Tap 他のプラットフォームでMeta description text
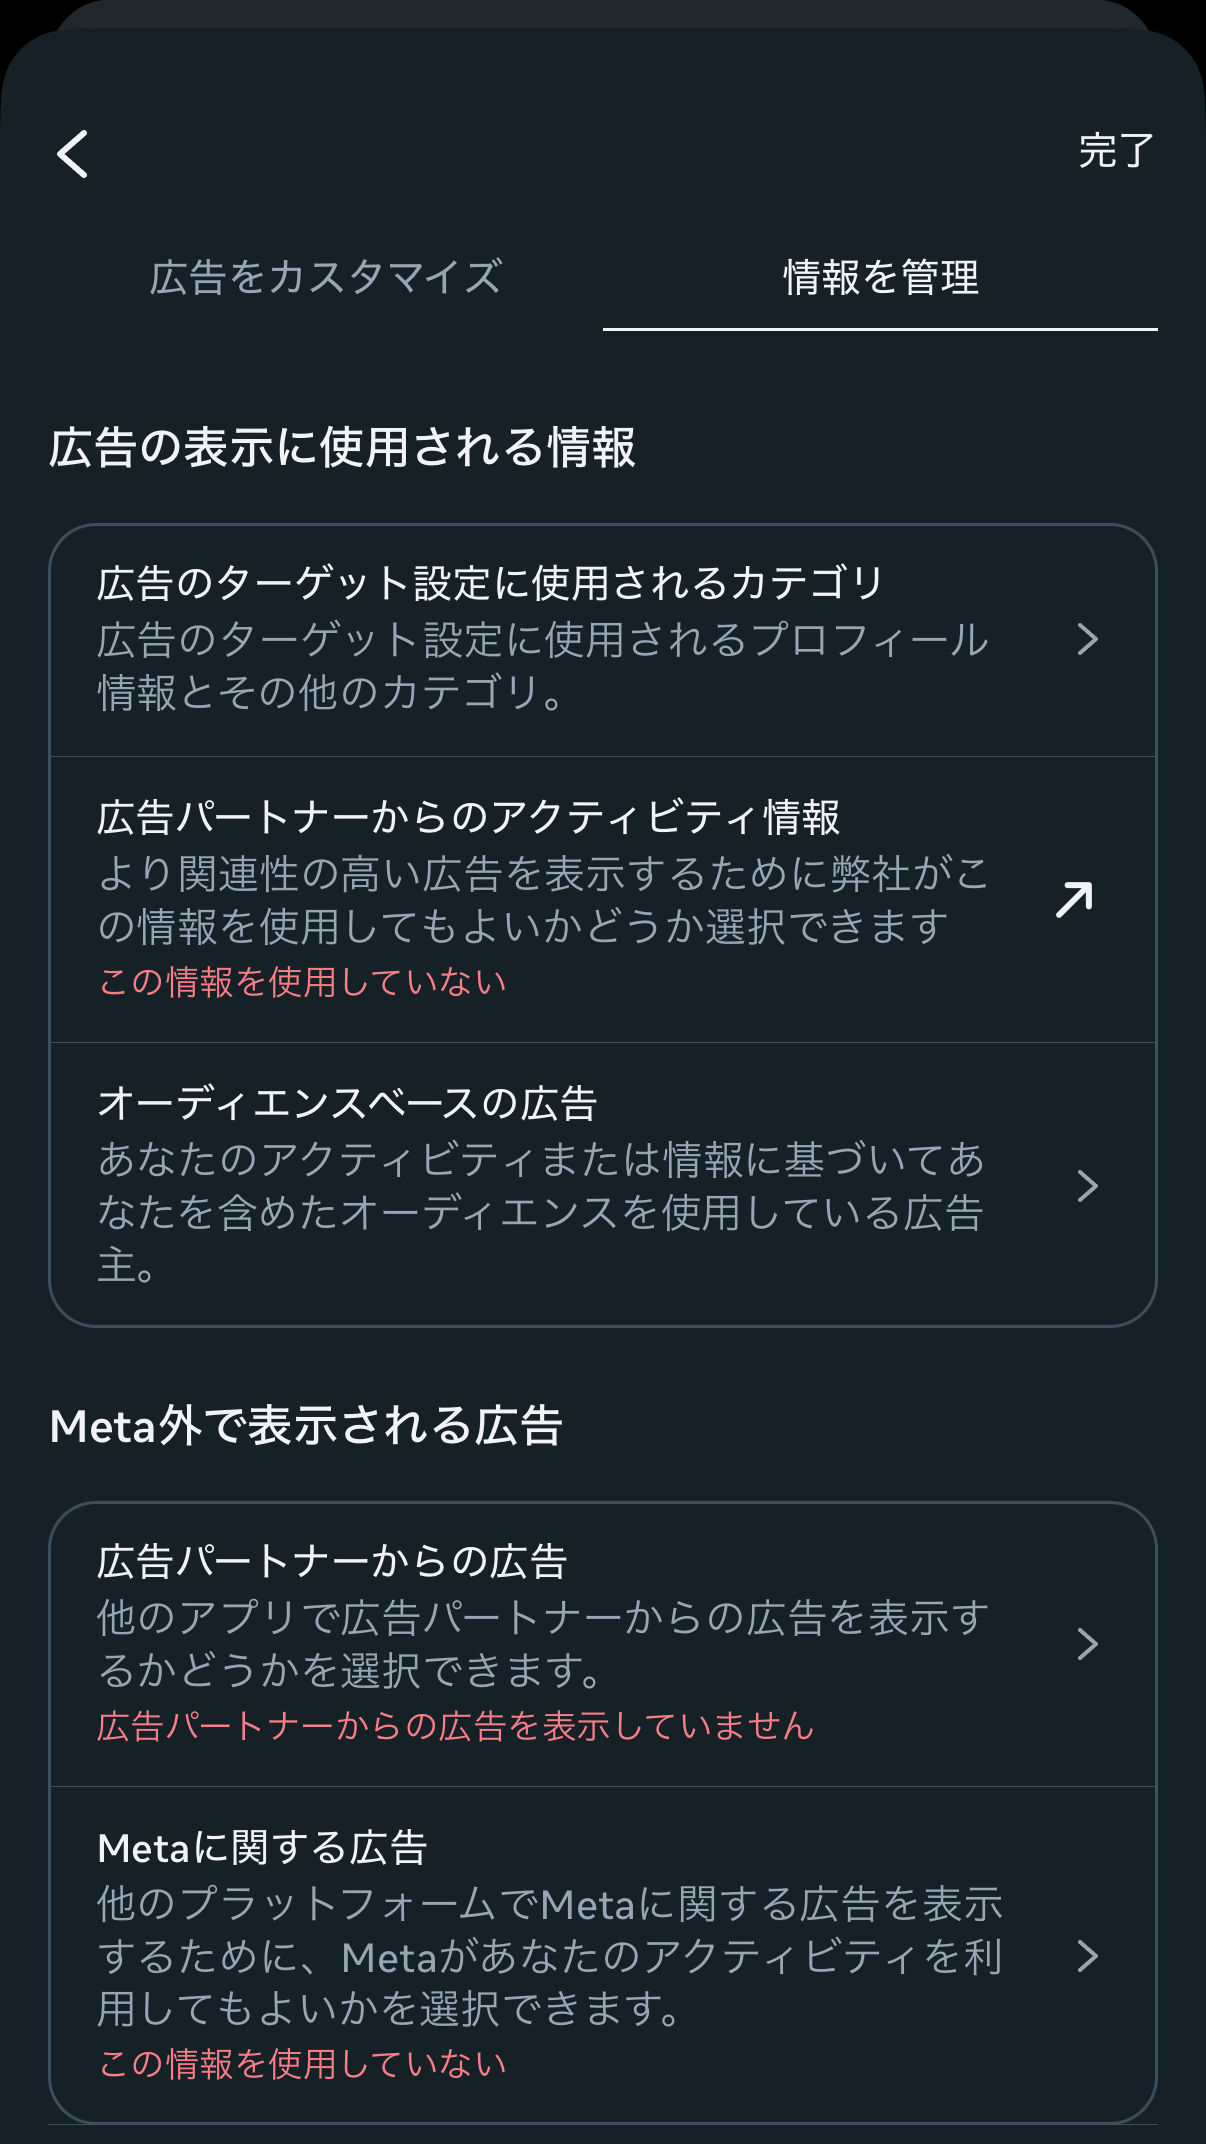 click(x=550, y=1957)
